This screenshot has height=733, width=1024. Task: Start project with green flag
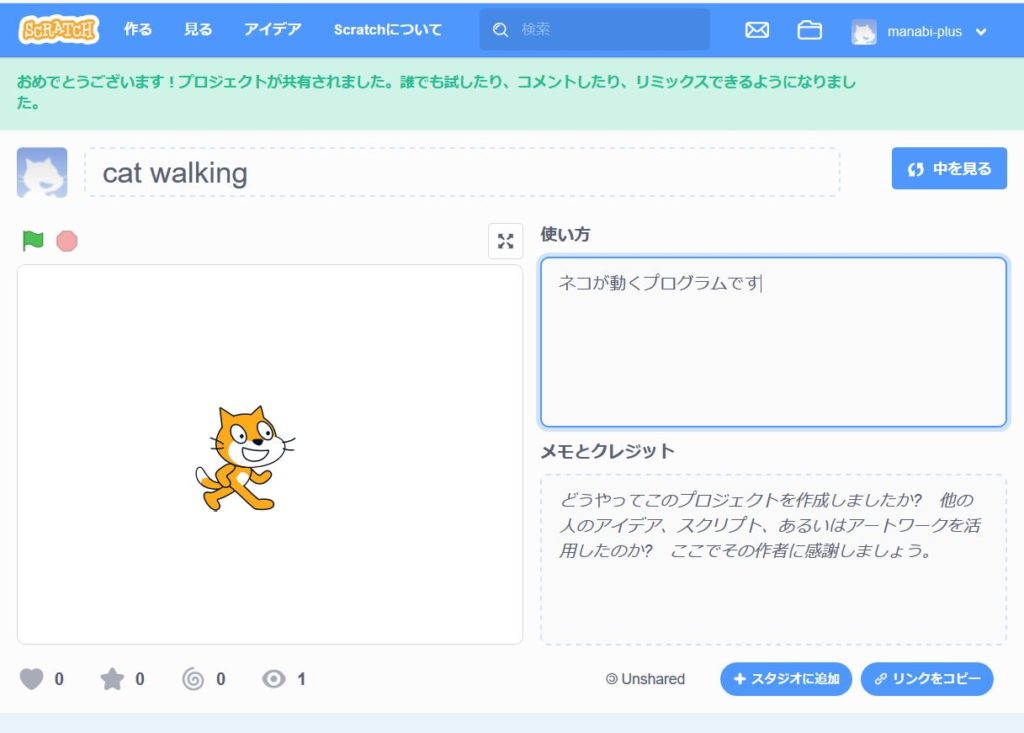tap(33, 240)
